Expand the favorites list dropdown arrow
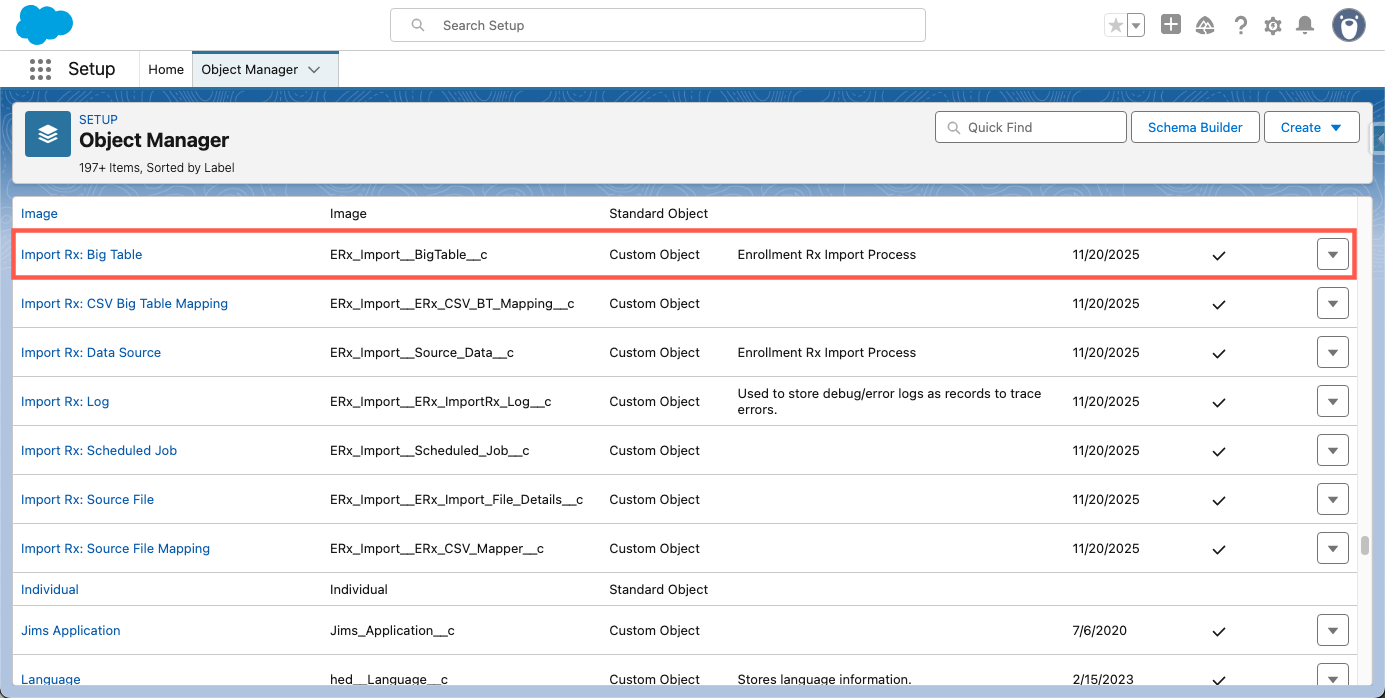This screenshot has height=698, width=1385. tap(1136, 26)
